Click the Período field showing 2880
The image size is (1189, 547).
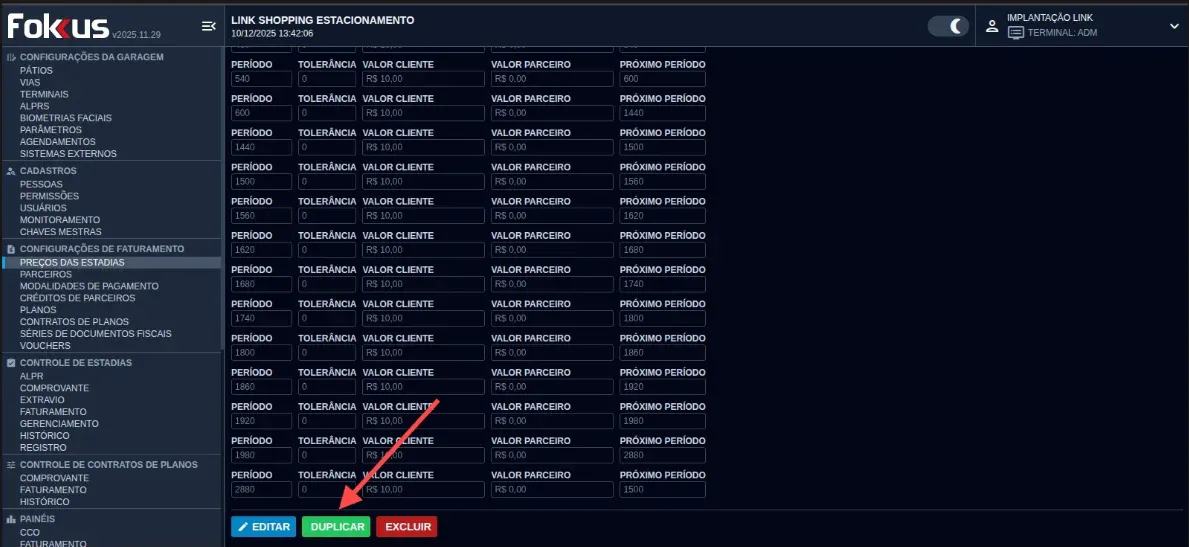pyautogui.click(x=261, y=490)
